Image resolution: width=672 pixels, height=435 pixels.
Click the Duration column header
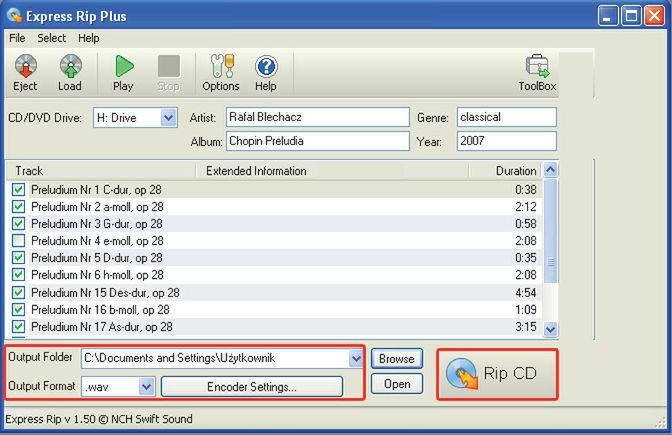click(506, 171)
